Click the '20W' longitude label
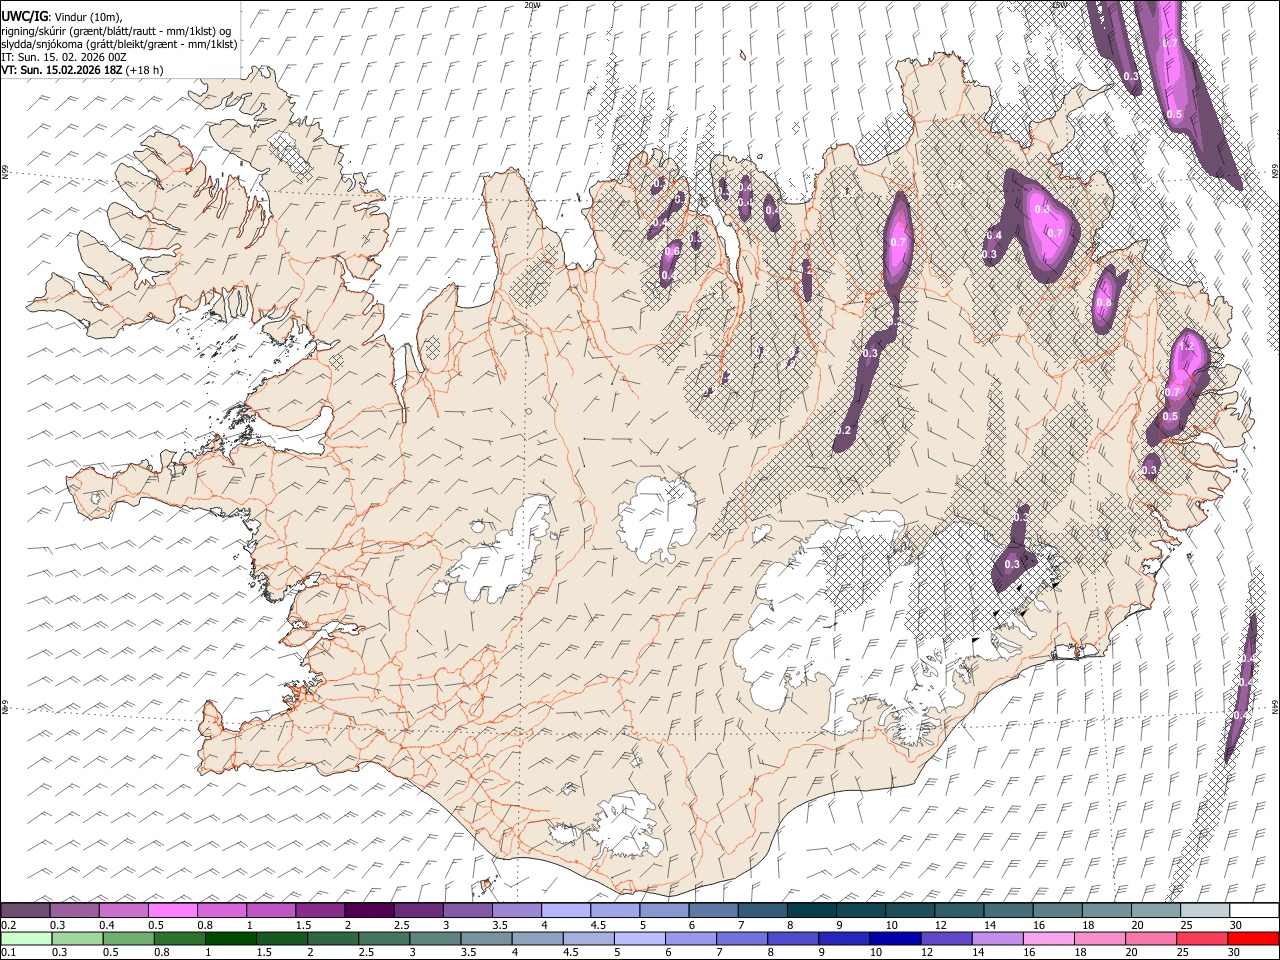 532,5
